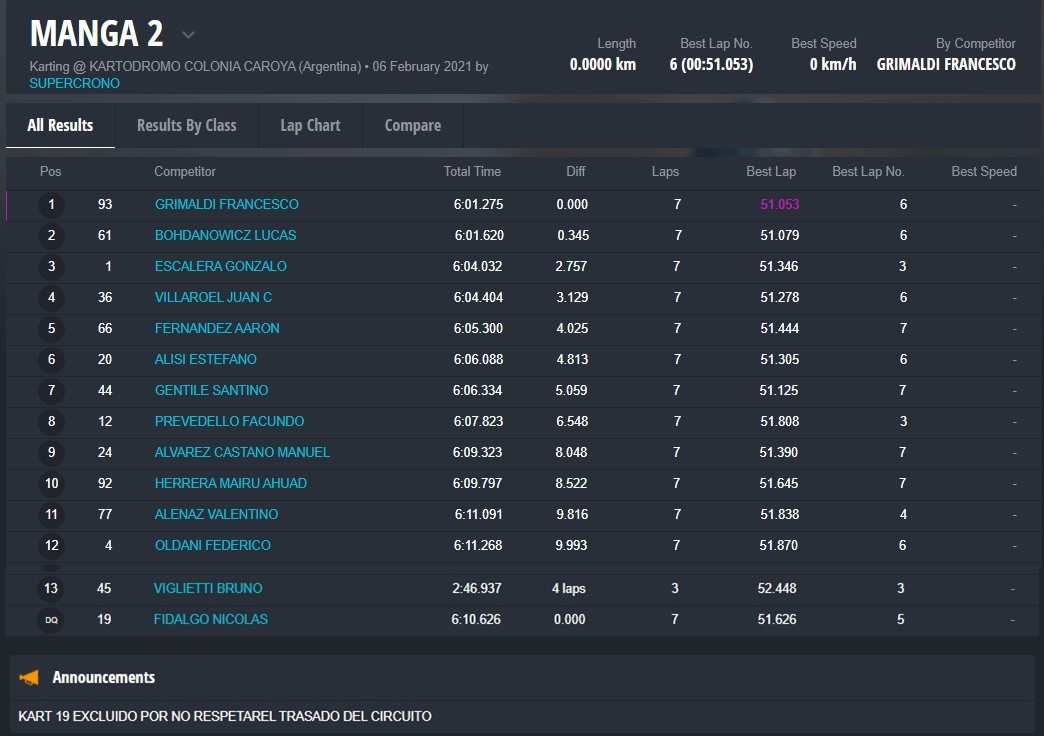Sort by the Best Lap column header
This screenshot has height=736, width=1044.
[770, 171]
